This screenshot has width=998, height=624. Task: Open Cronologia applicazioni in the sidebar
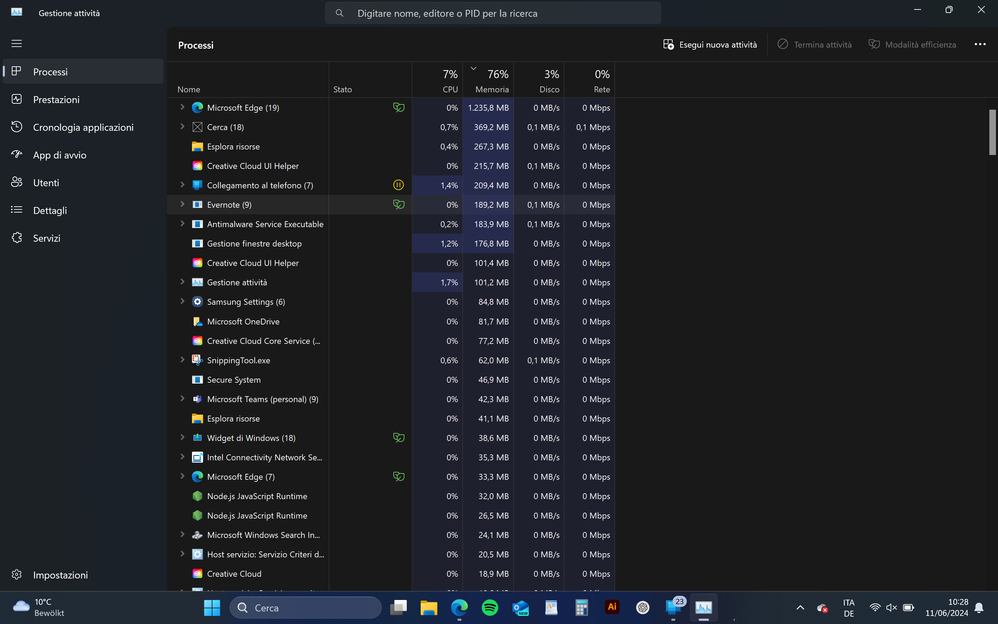click(83, 127)
